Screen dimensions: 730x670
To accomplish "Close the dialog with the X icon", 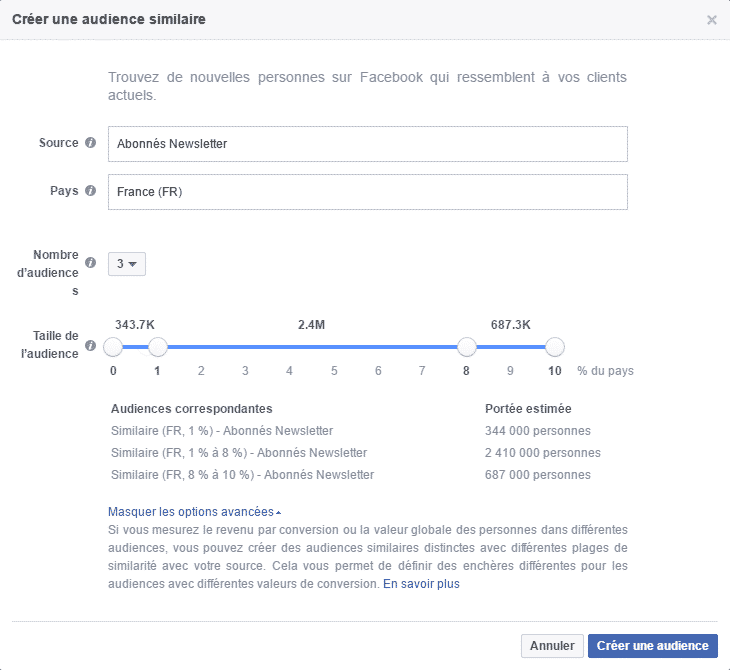I will [712, 19].
